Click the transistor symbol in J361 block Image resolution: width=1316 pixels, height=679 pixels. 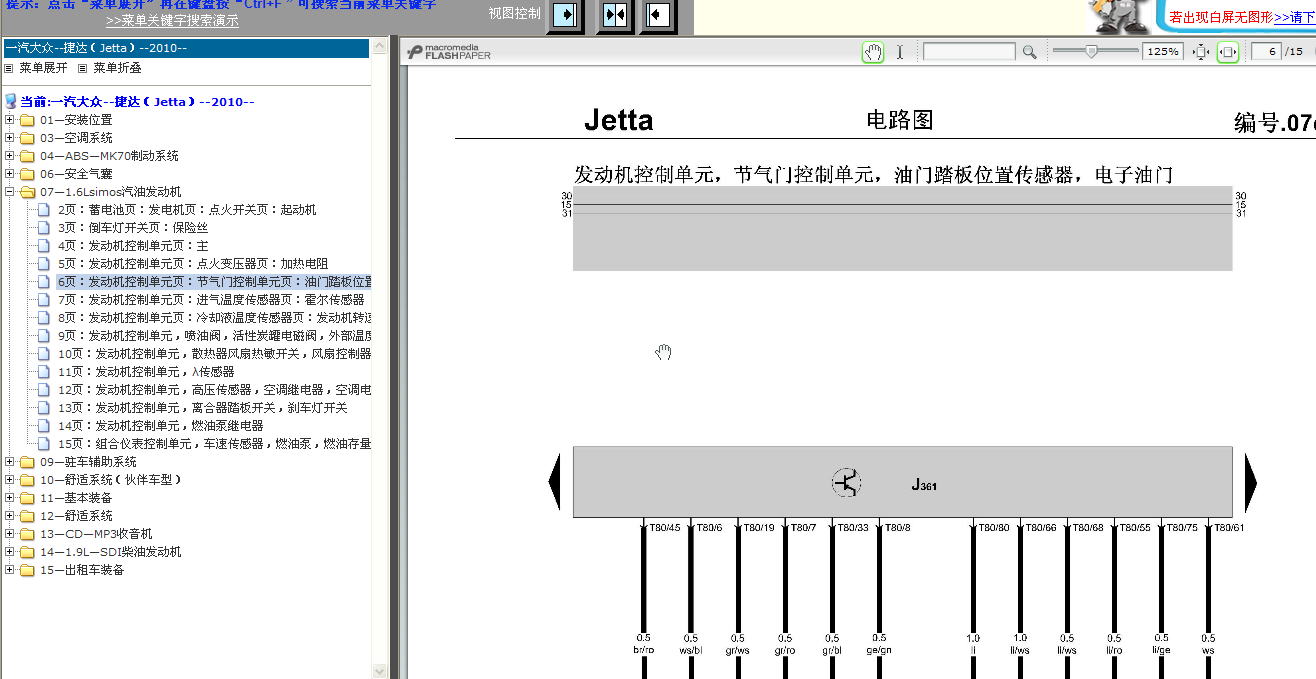coord(846,483)
